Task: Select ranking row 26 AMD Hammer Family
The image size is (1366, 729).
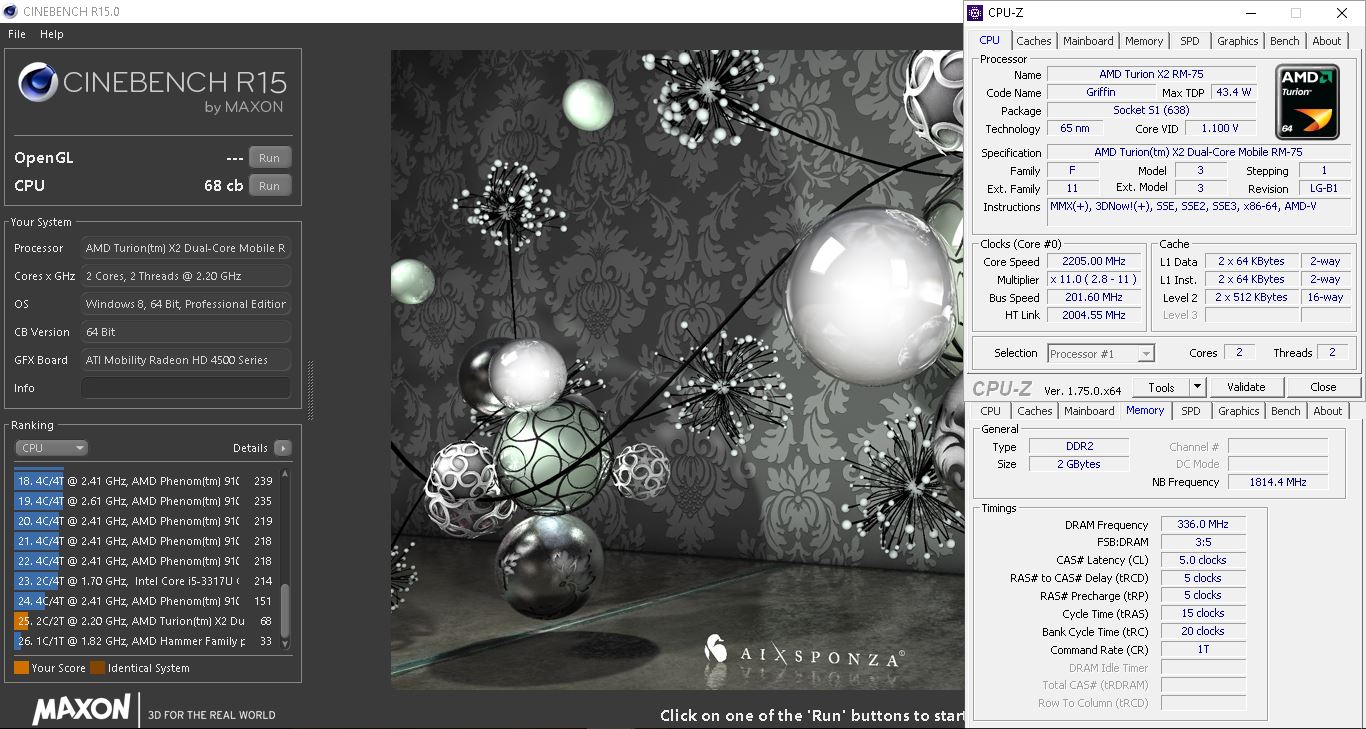Action: [146, 641]
